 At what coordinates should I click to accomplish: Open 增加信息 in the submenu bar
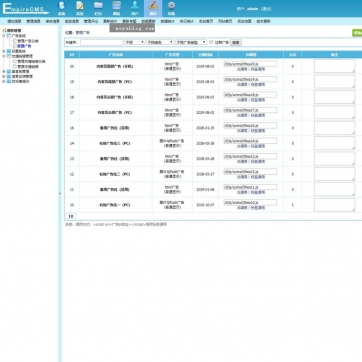pos(14,21)
